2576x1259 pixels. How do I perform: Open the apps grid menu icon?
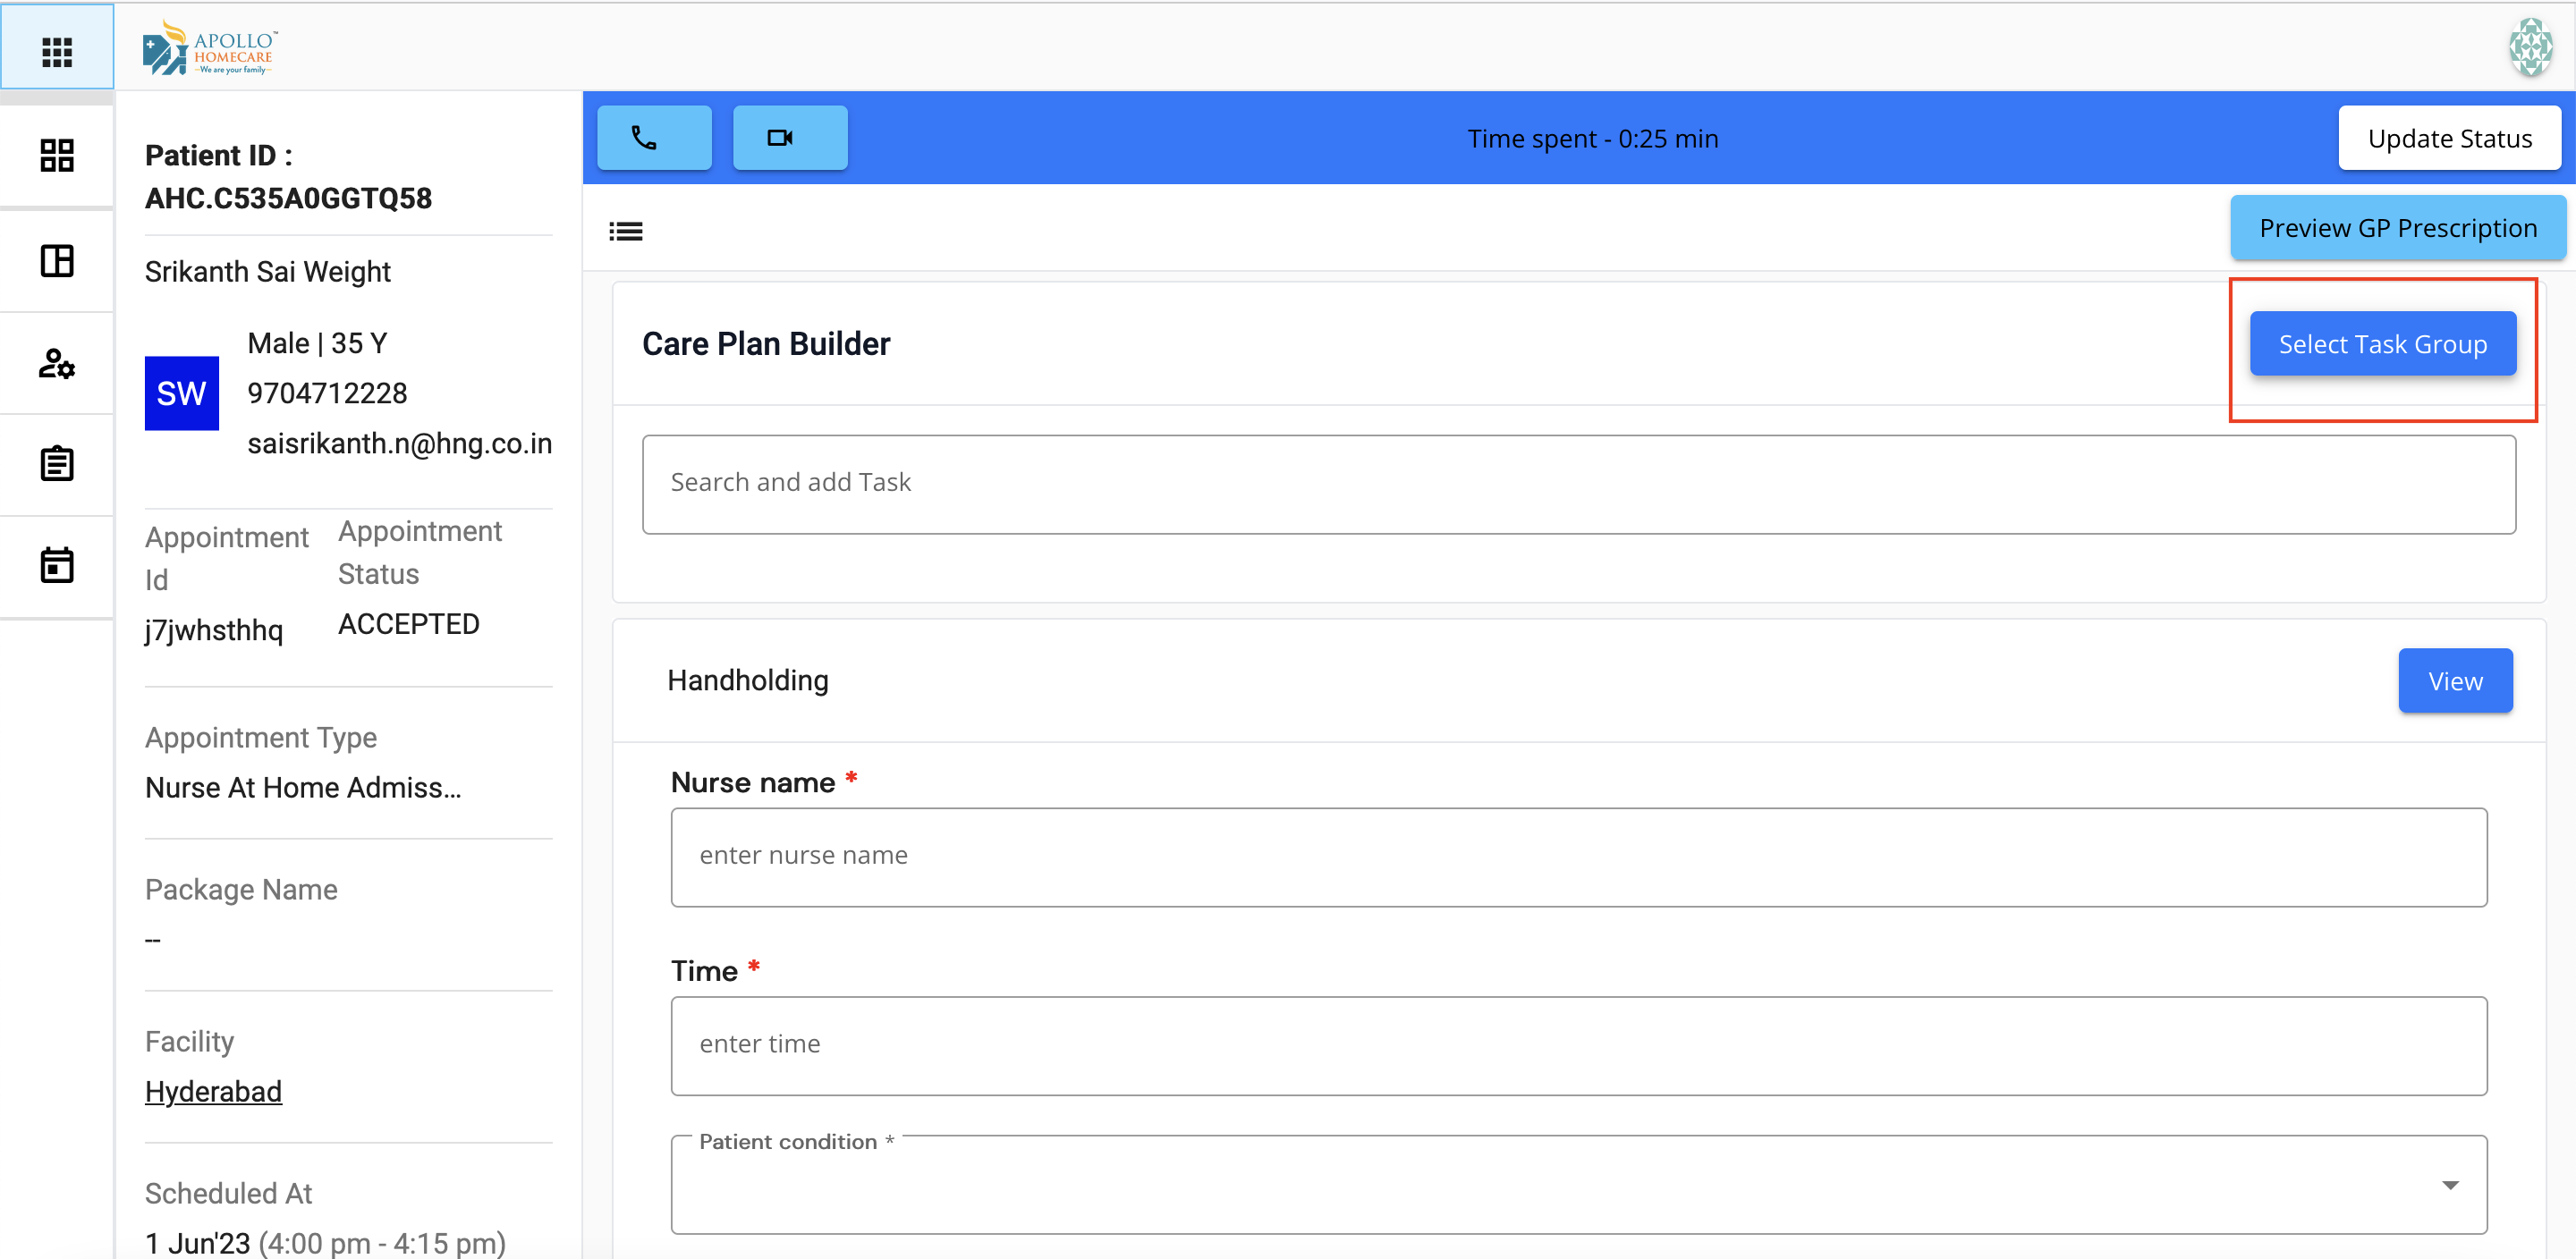point(57,50)
